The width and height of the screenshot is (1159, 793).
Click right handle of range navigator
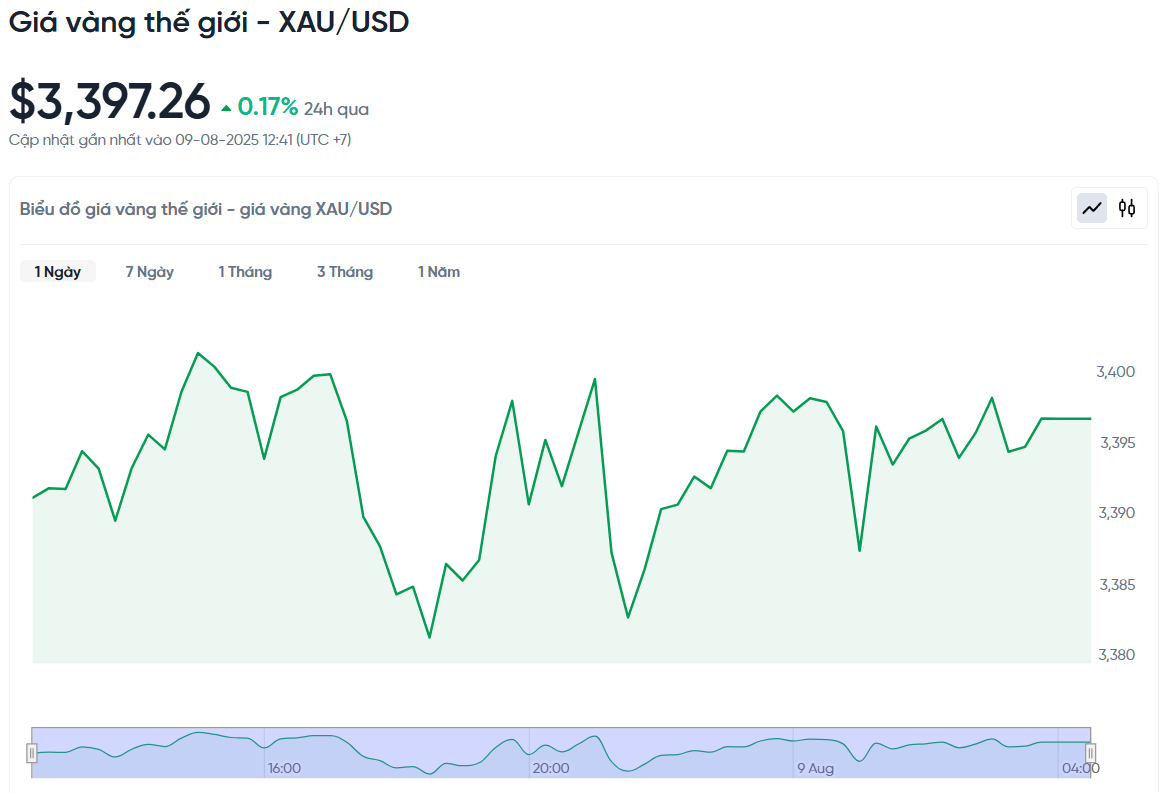pos(1090,753)
